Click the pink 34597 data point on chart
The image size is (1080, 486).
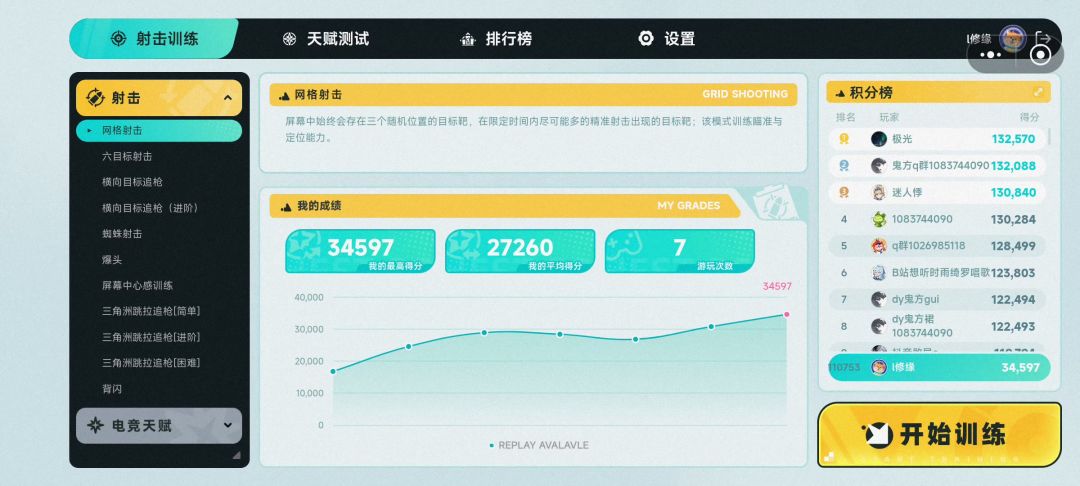(x=786, y=314)
